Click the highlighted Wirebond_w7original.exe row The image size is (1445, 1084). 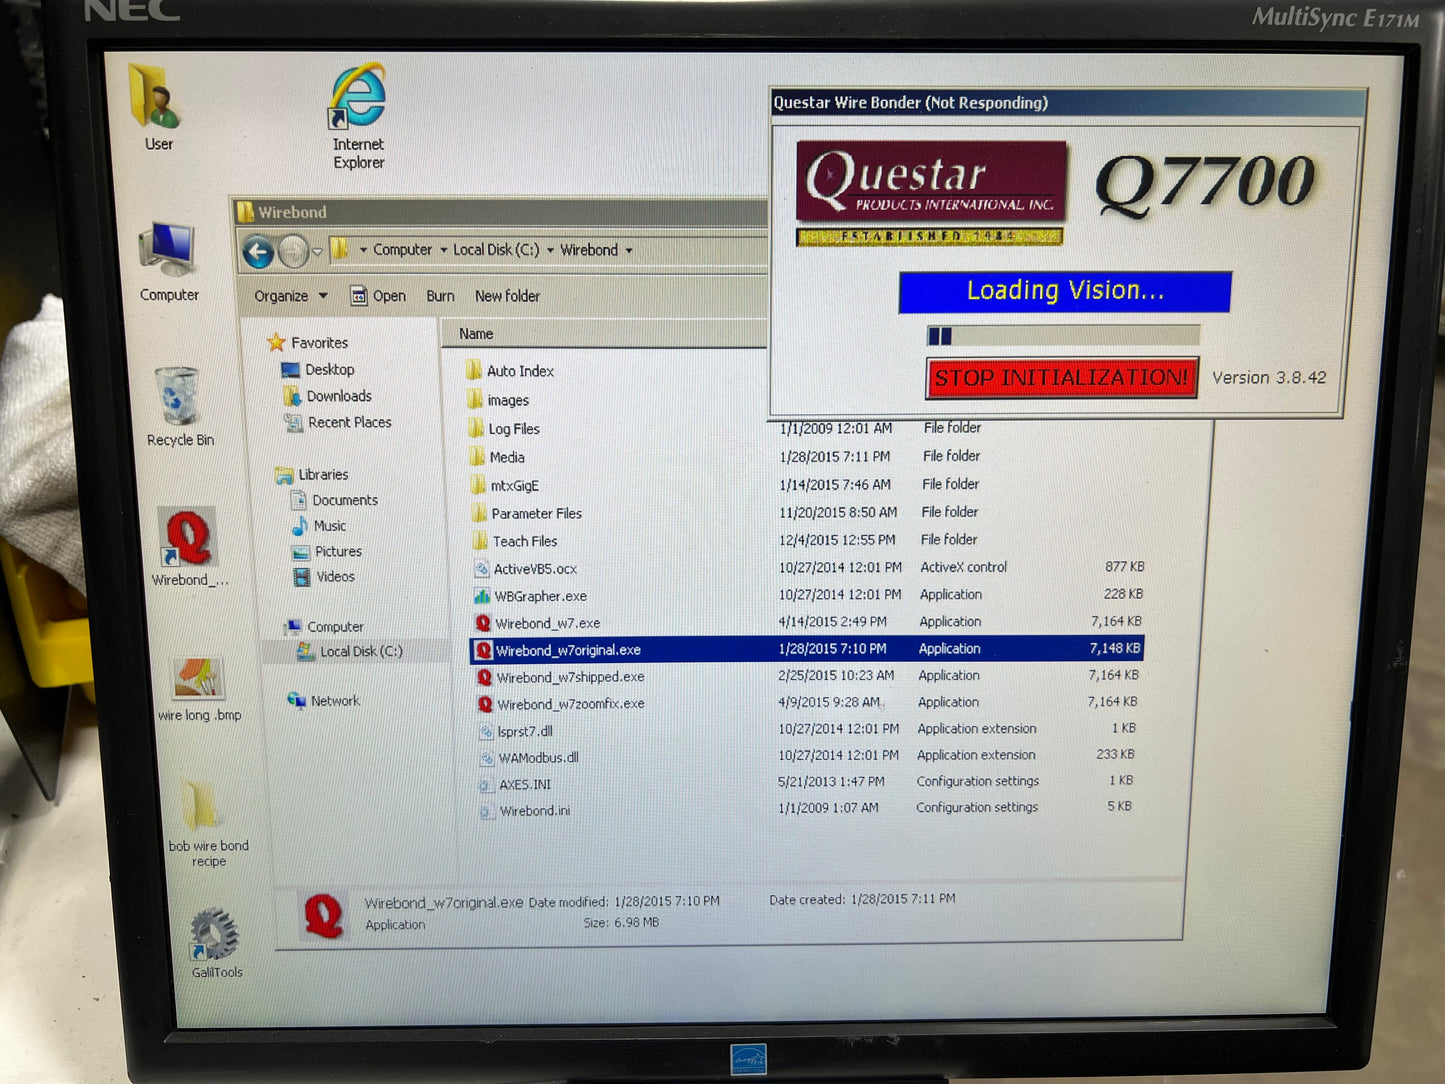pos(807,650)
